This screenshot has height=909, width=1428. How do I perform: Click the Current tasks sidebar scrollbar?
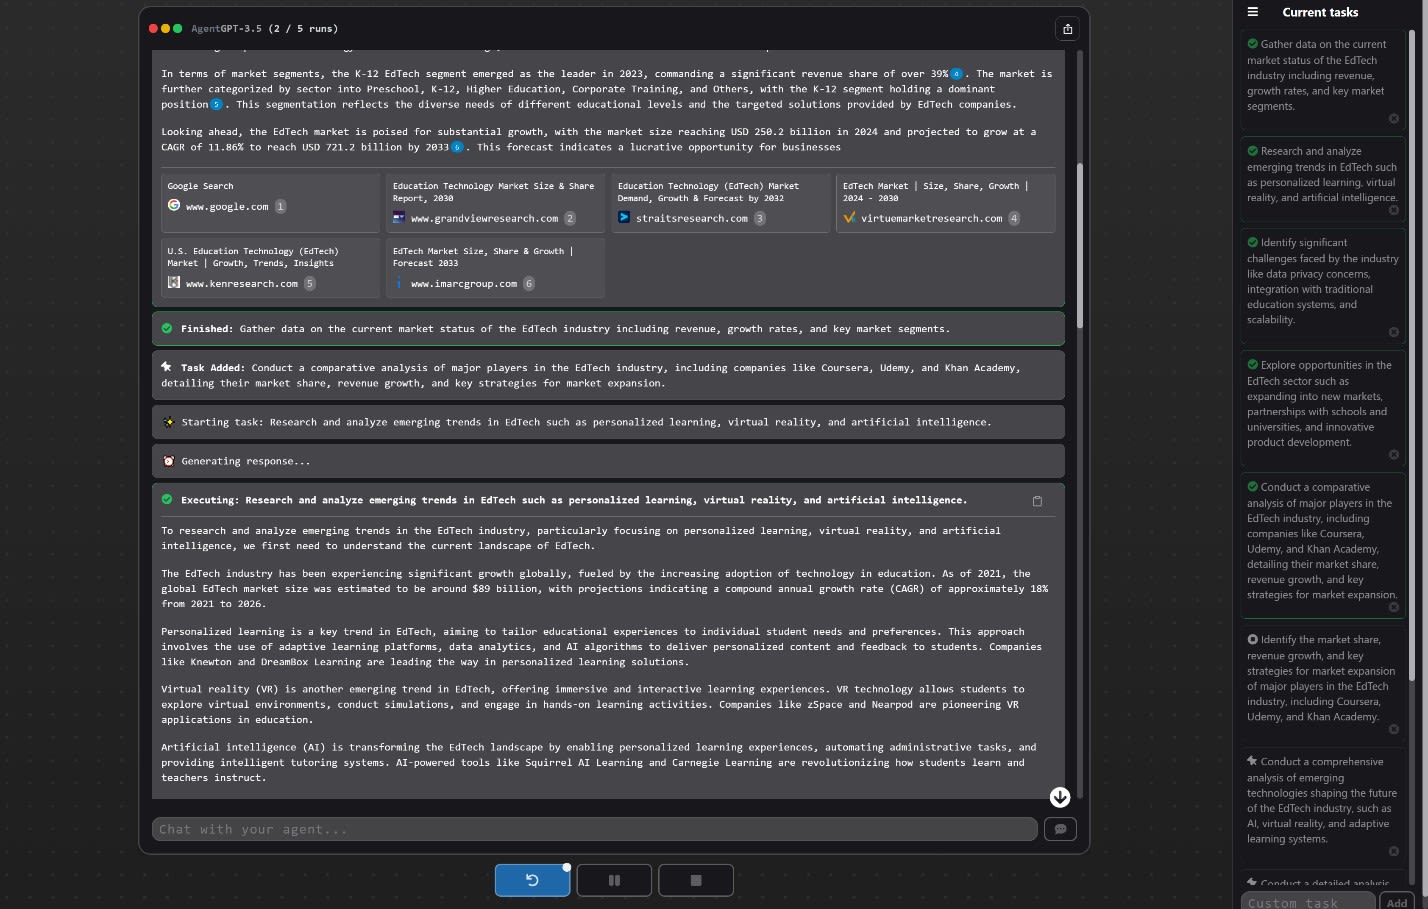coord(1412,355)
